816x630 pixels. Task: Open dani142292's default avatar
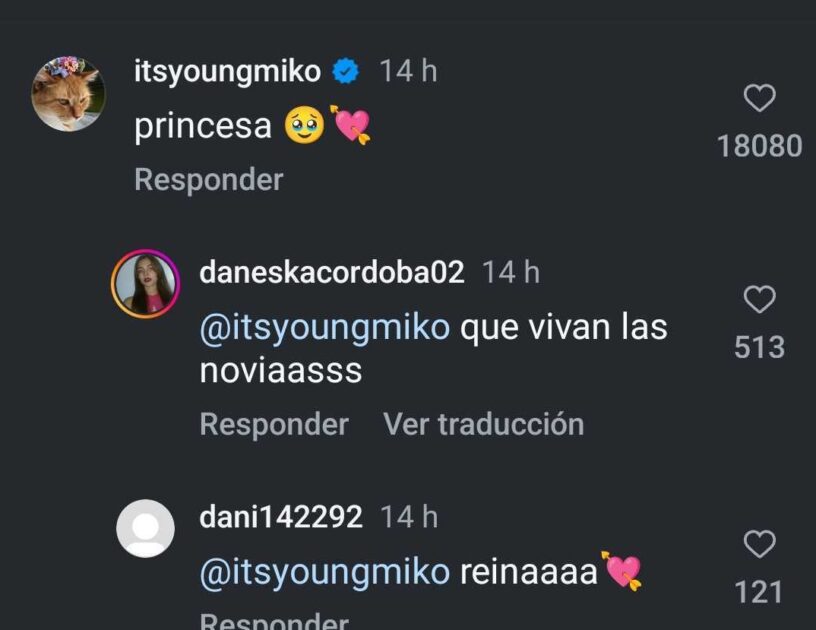point(146,528)
